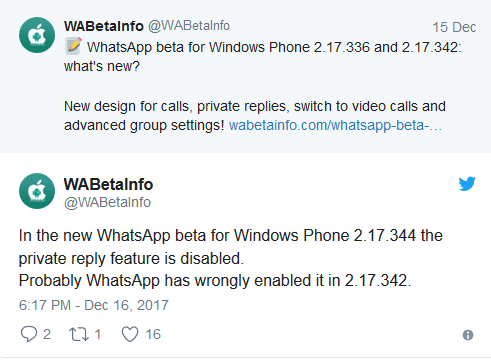Image resolution: width=491 pixels, height=363 pixels.
Task: Open the wabetainfo.com/whatsapp-beta link
Action: click(x=335, y=125)
